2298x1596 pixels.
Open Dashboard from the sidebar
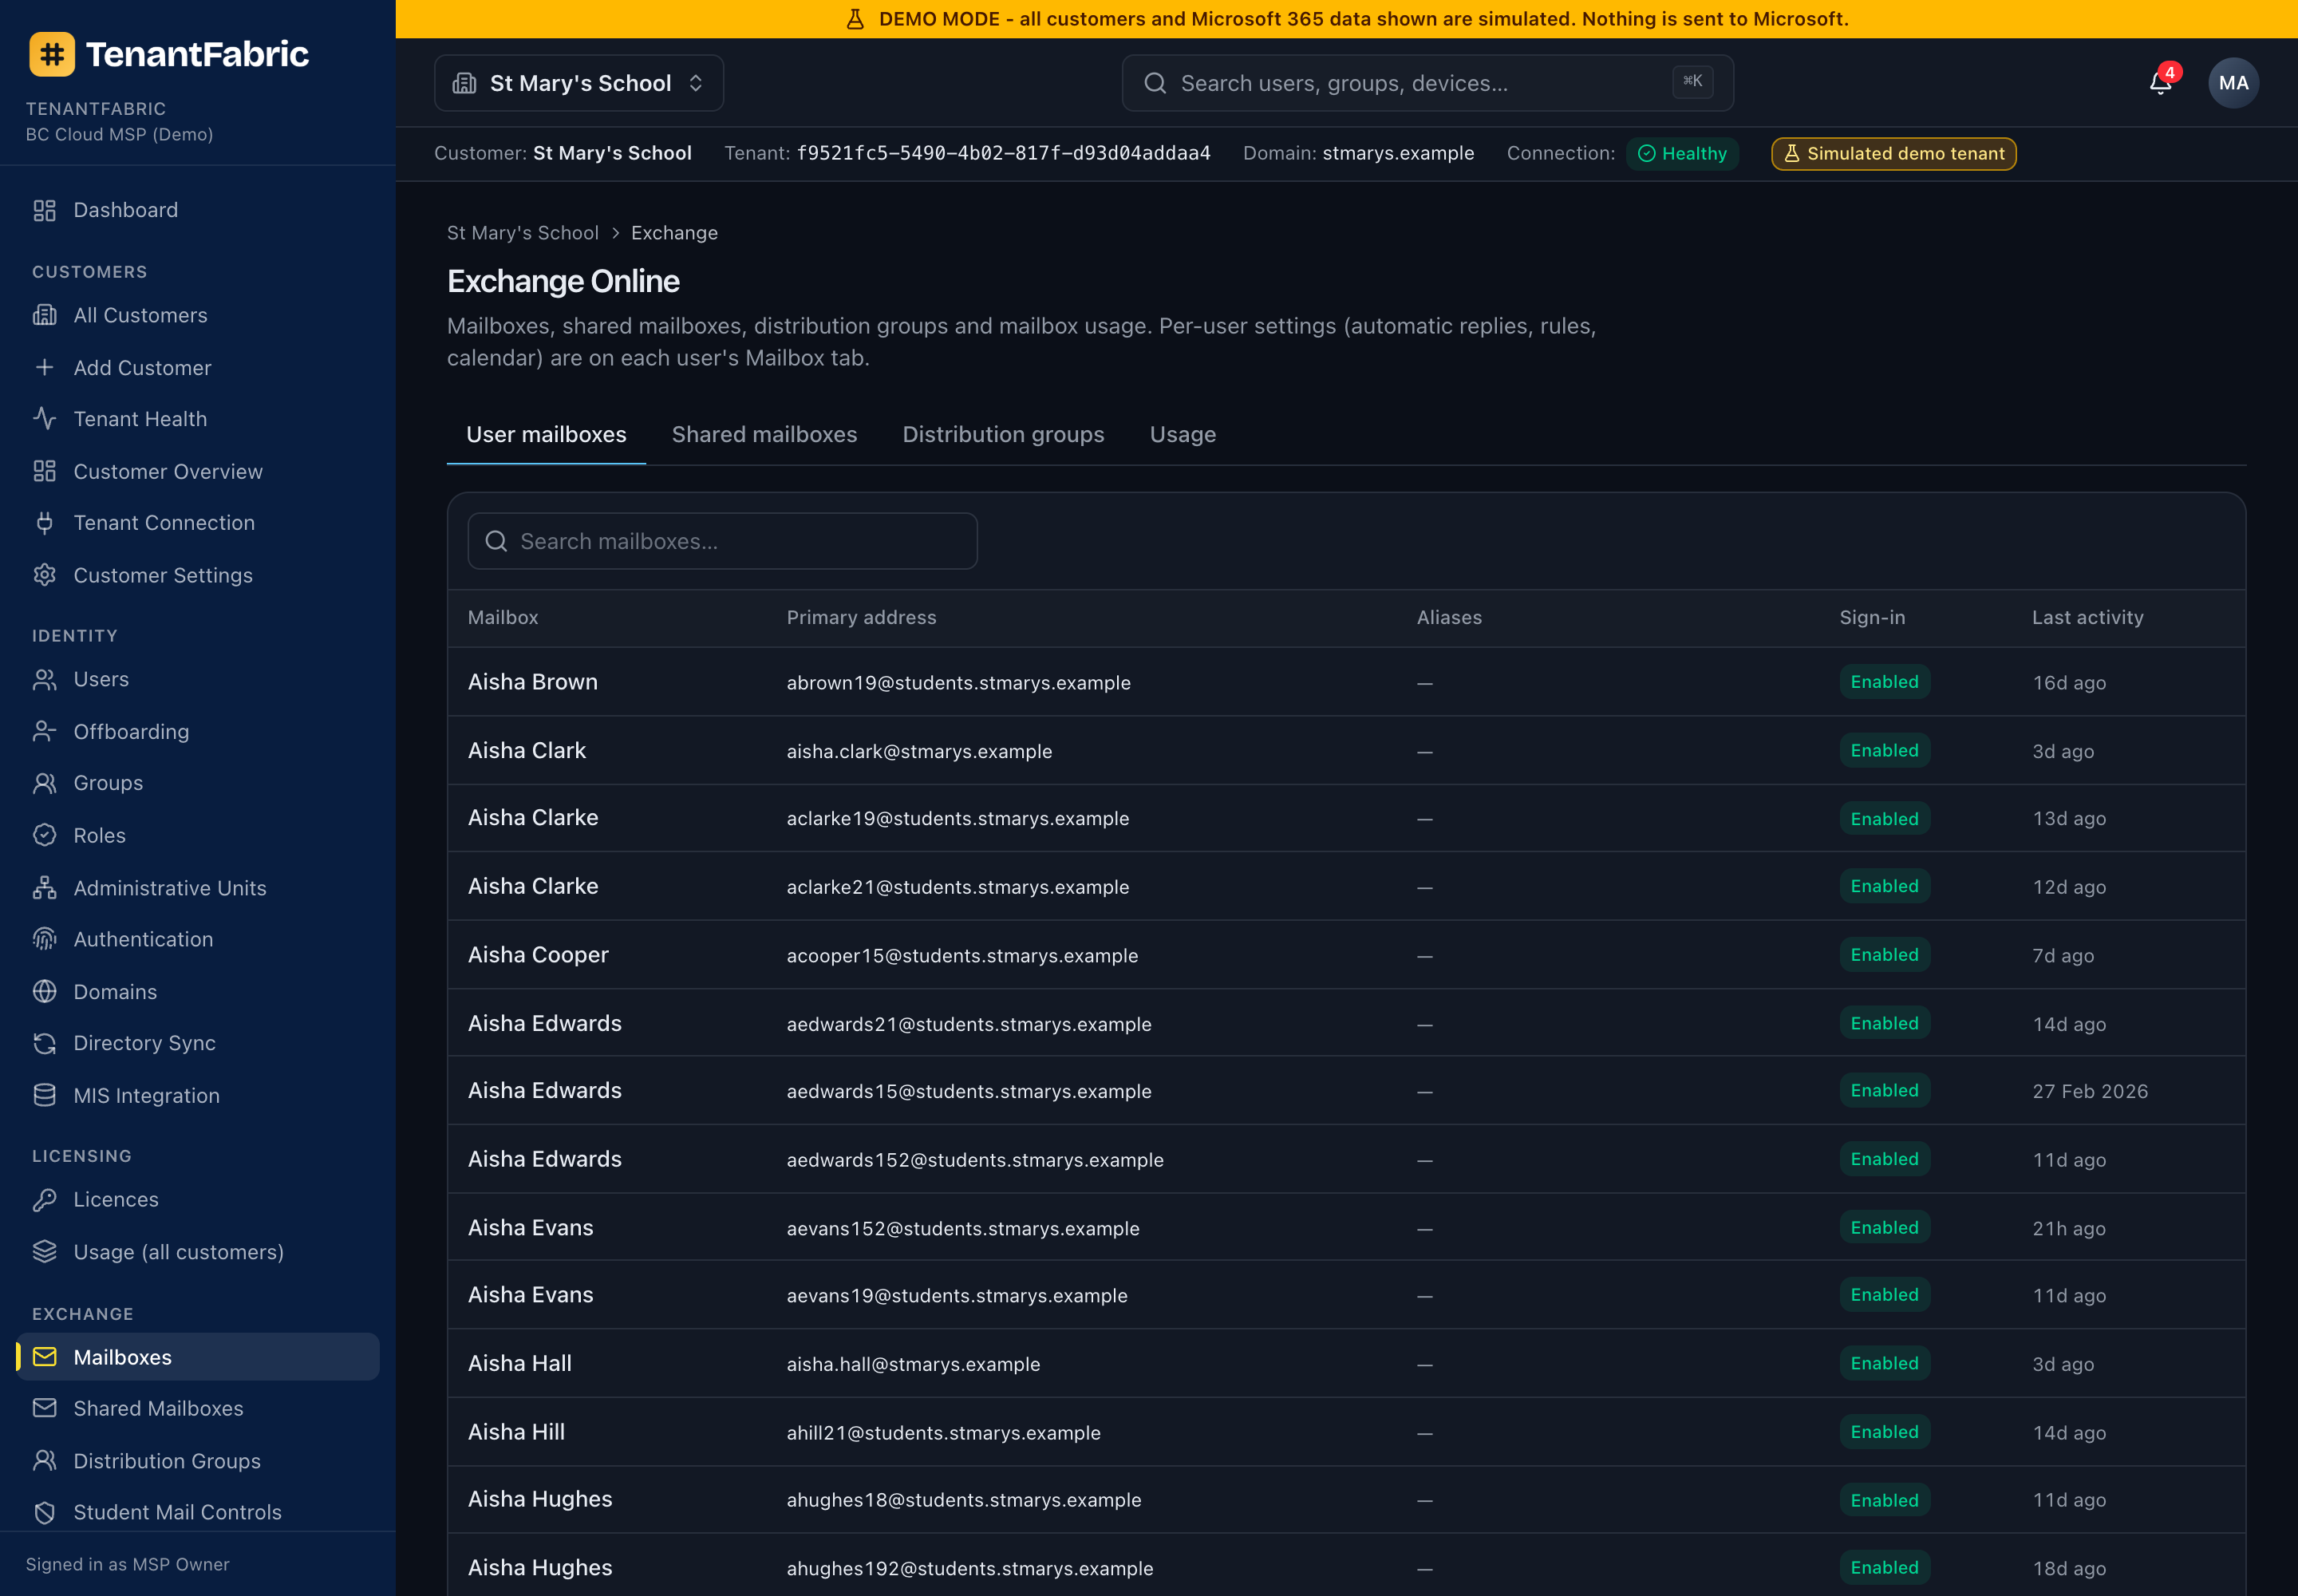tap(198, 210)
